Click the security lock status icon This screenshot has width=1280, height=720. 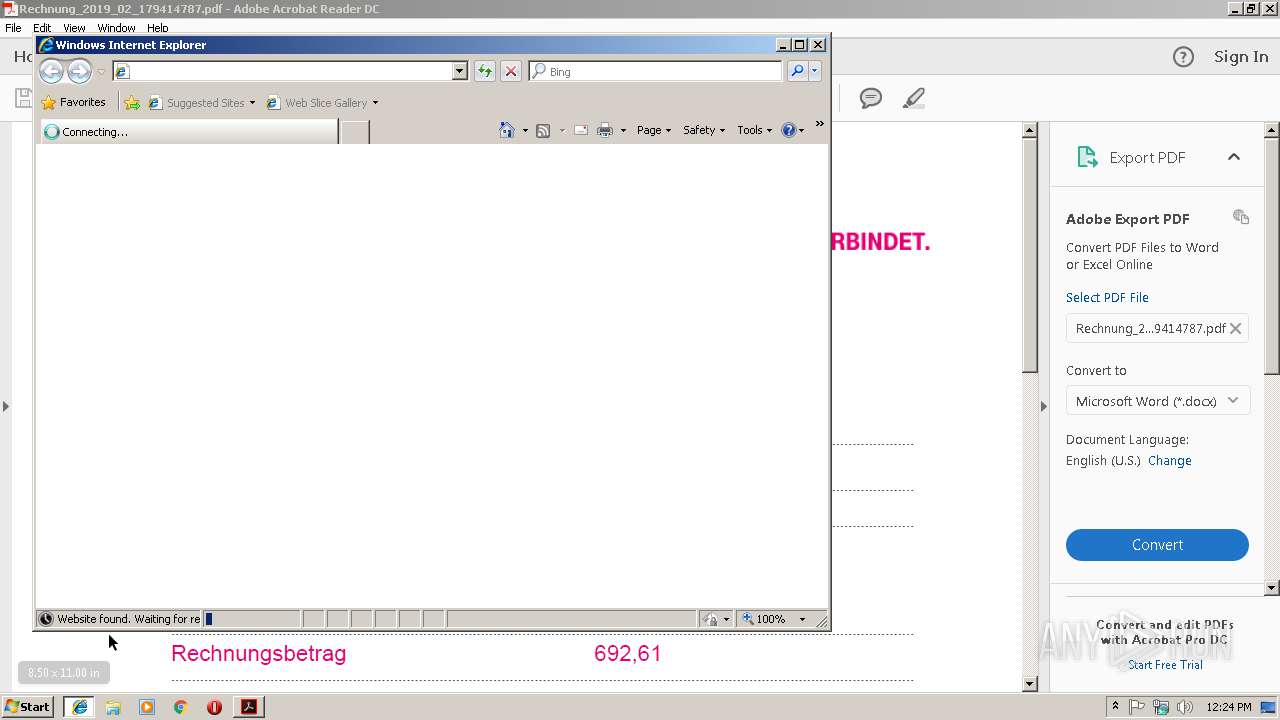[710, 619]
